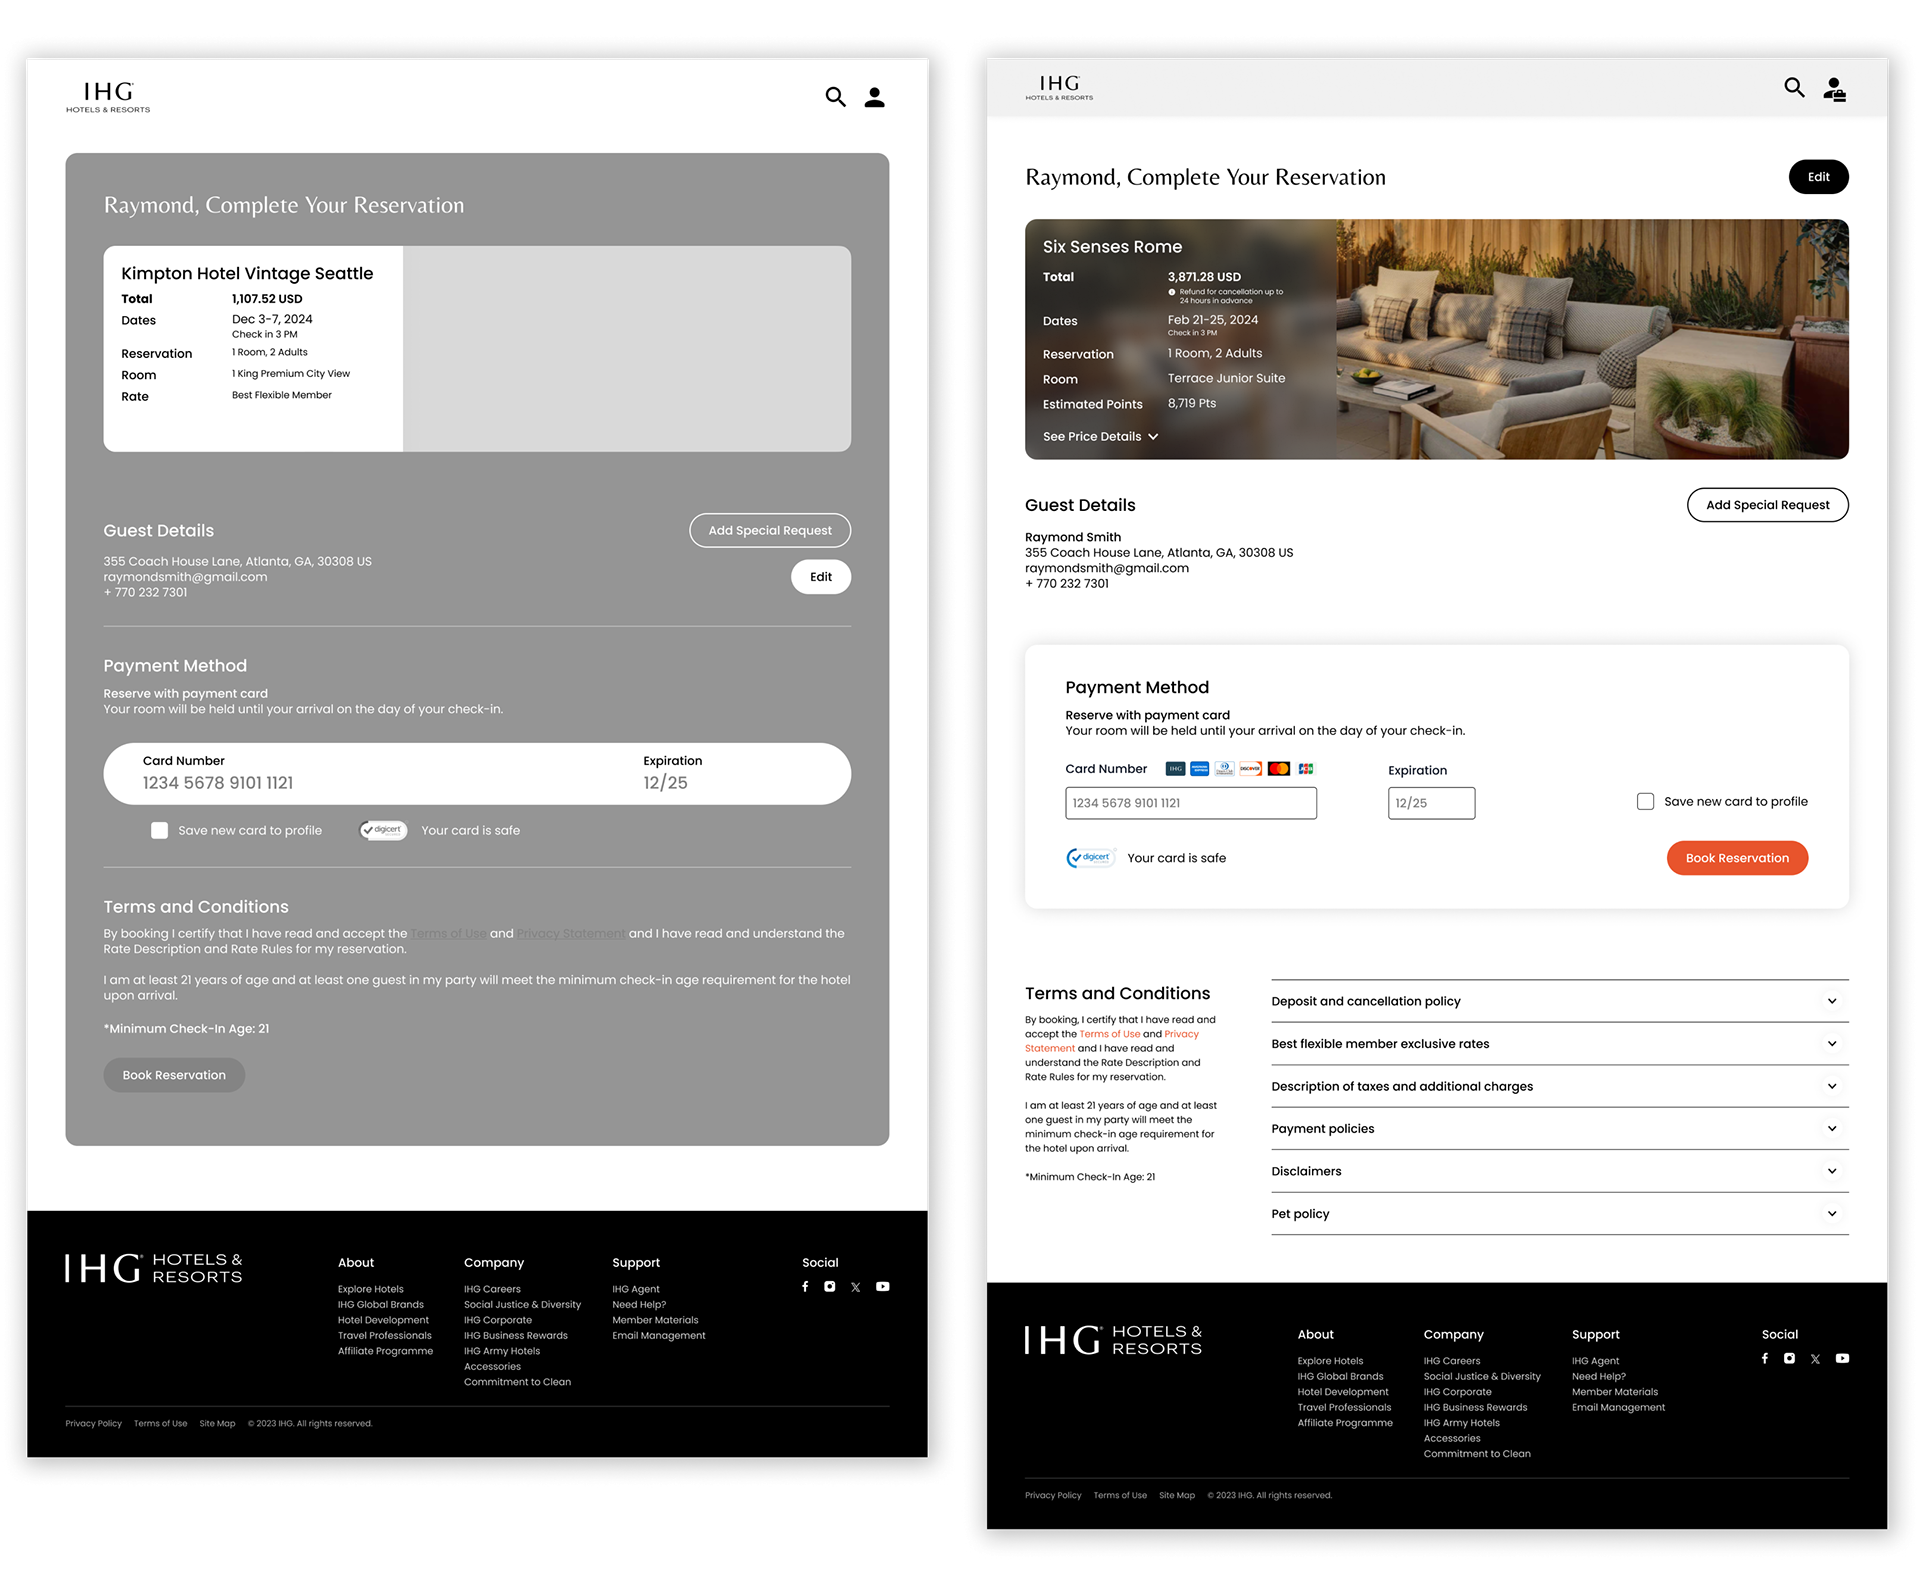This screenshot has width=1920, height=1589.
Task: Open Facebook icon in left wireframe footer
Action: pos(805,1287)
